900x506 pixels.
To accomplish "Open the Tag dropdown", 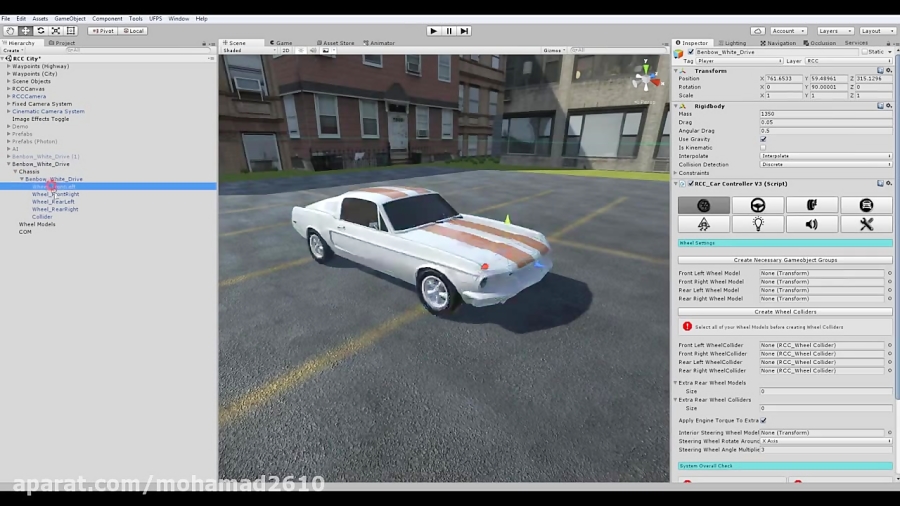I will click(x=739, y=61).
